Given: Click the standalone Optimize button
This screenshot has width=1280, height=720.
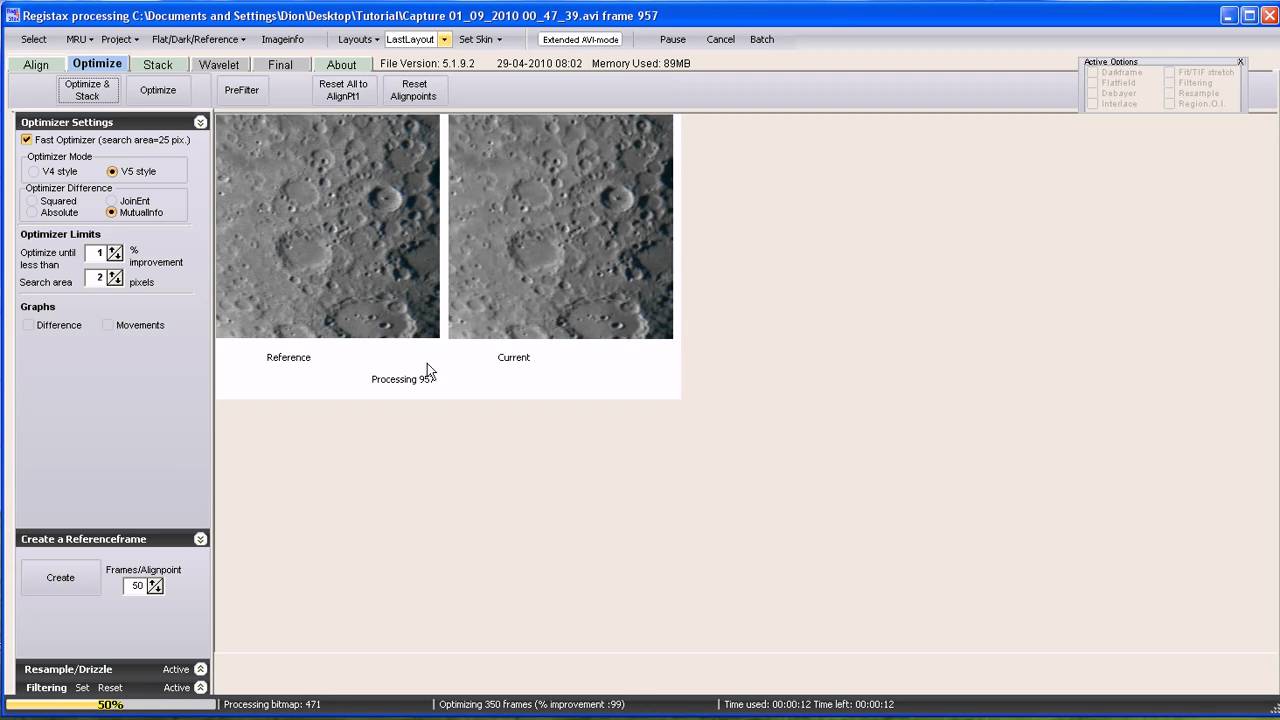Looking at the screenshot, I should coord(158,90).
